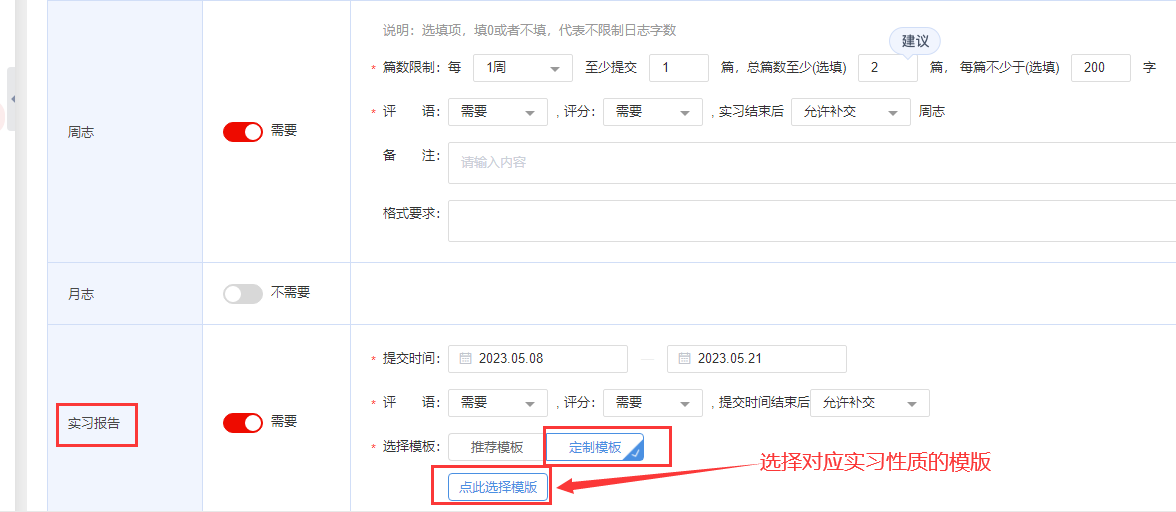Select the 定制模板 tab option
Image resolution: width=1176 pixels, height=512 pixels.
tap(595, 447)
